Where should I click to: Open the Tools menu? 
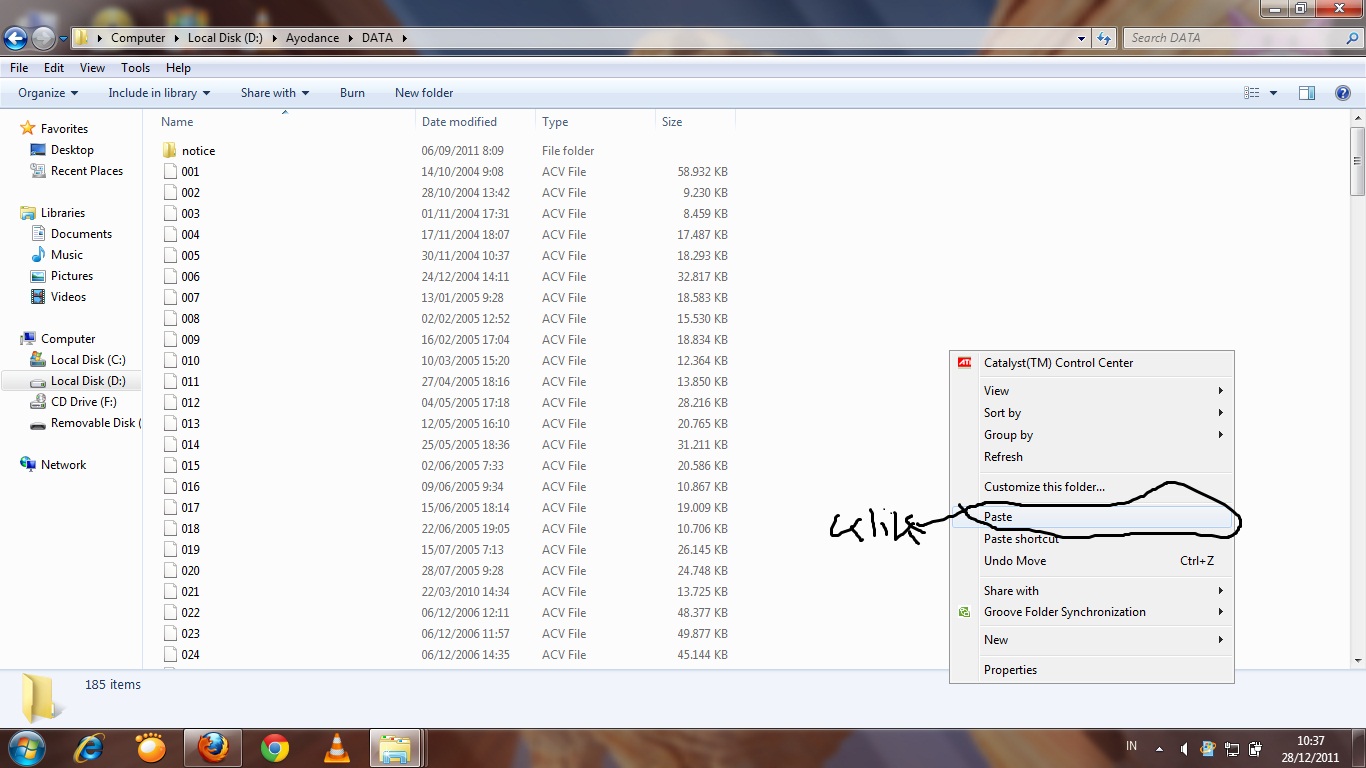[135, 68]
